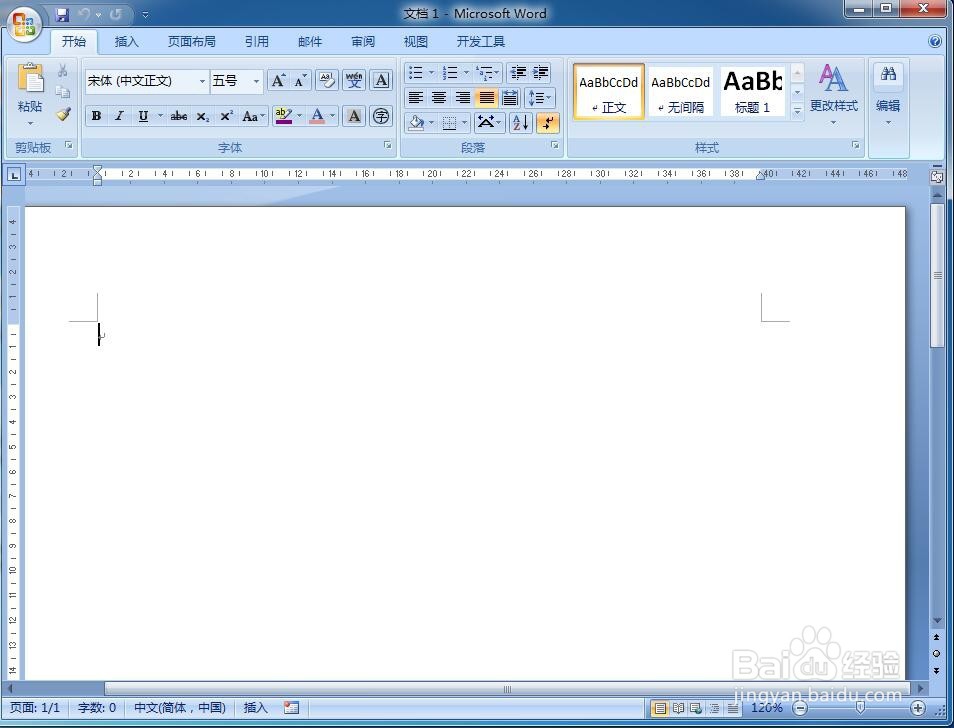
Task: Save the document from Quick Access toolbar
Action: tap(62, 14)
